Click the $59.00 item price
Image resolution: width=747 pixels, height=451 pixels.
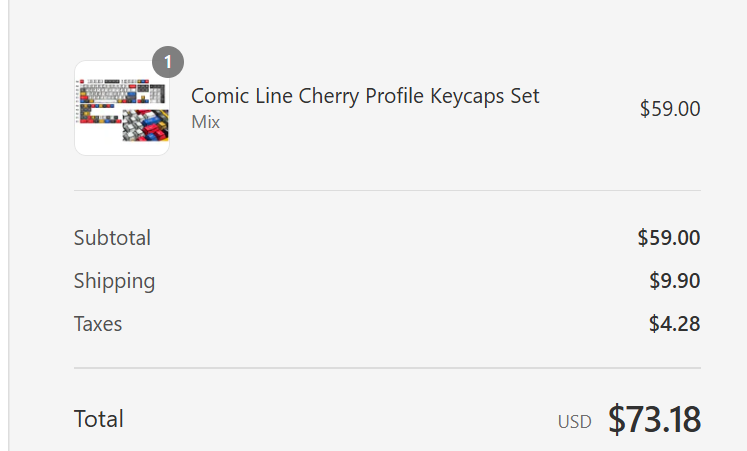(x=670, y=109)
